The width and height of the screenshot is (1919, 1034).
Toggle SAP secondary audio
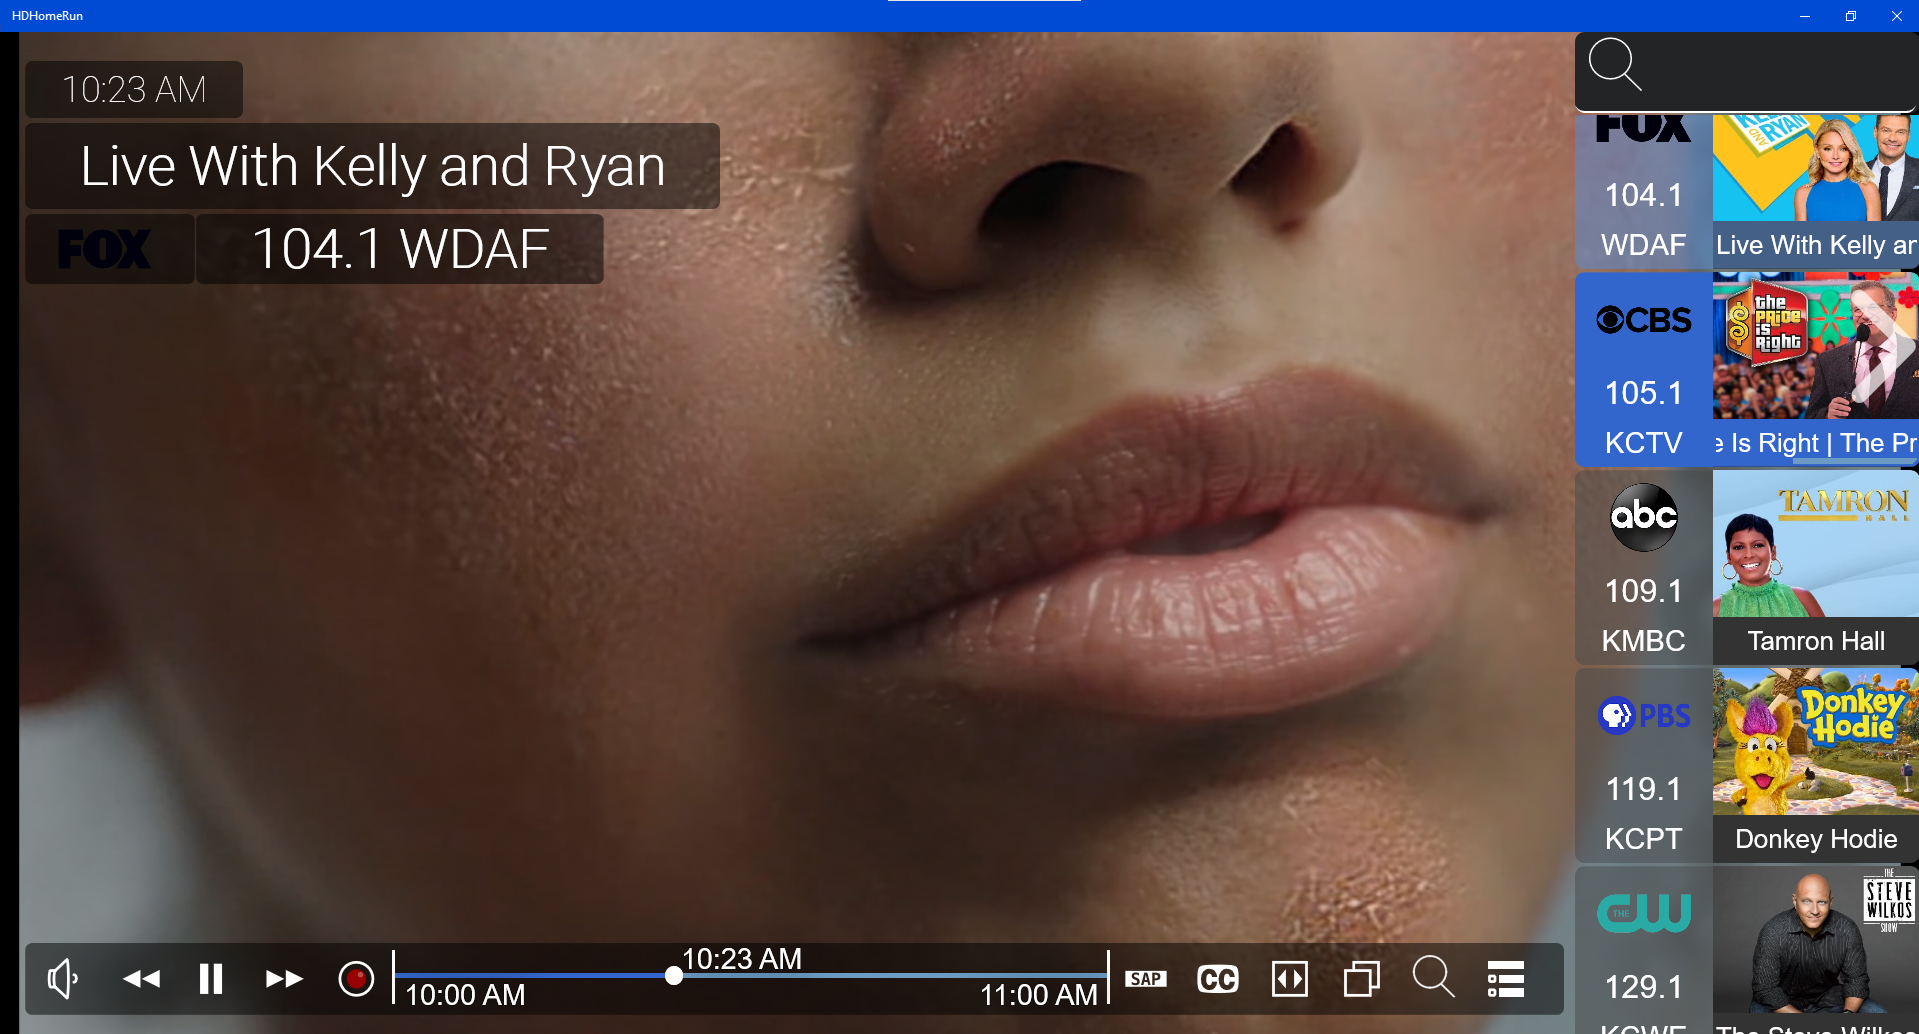pos(1146,979)
